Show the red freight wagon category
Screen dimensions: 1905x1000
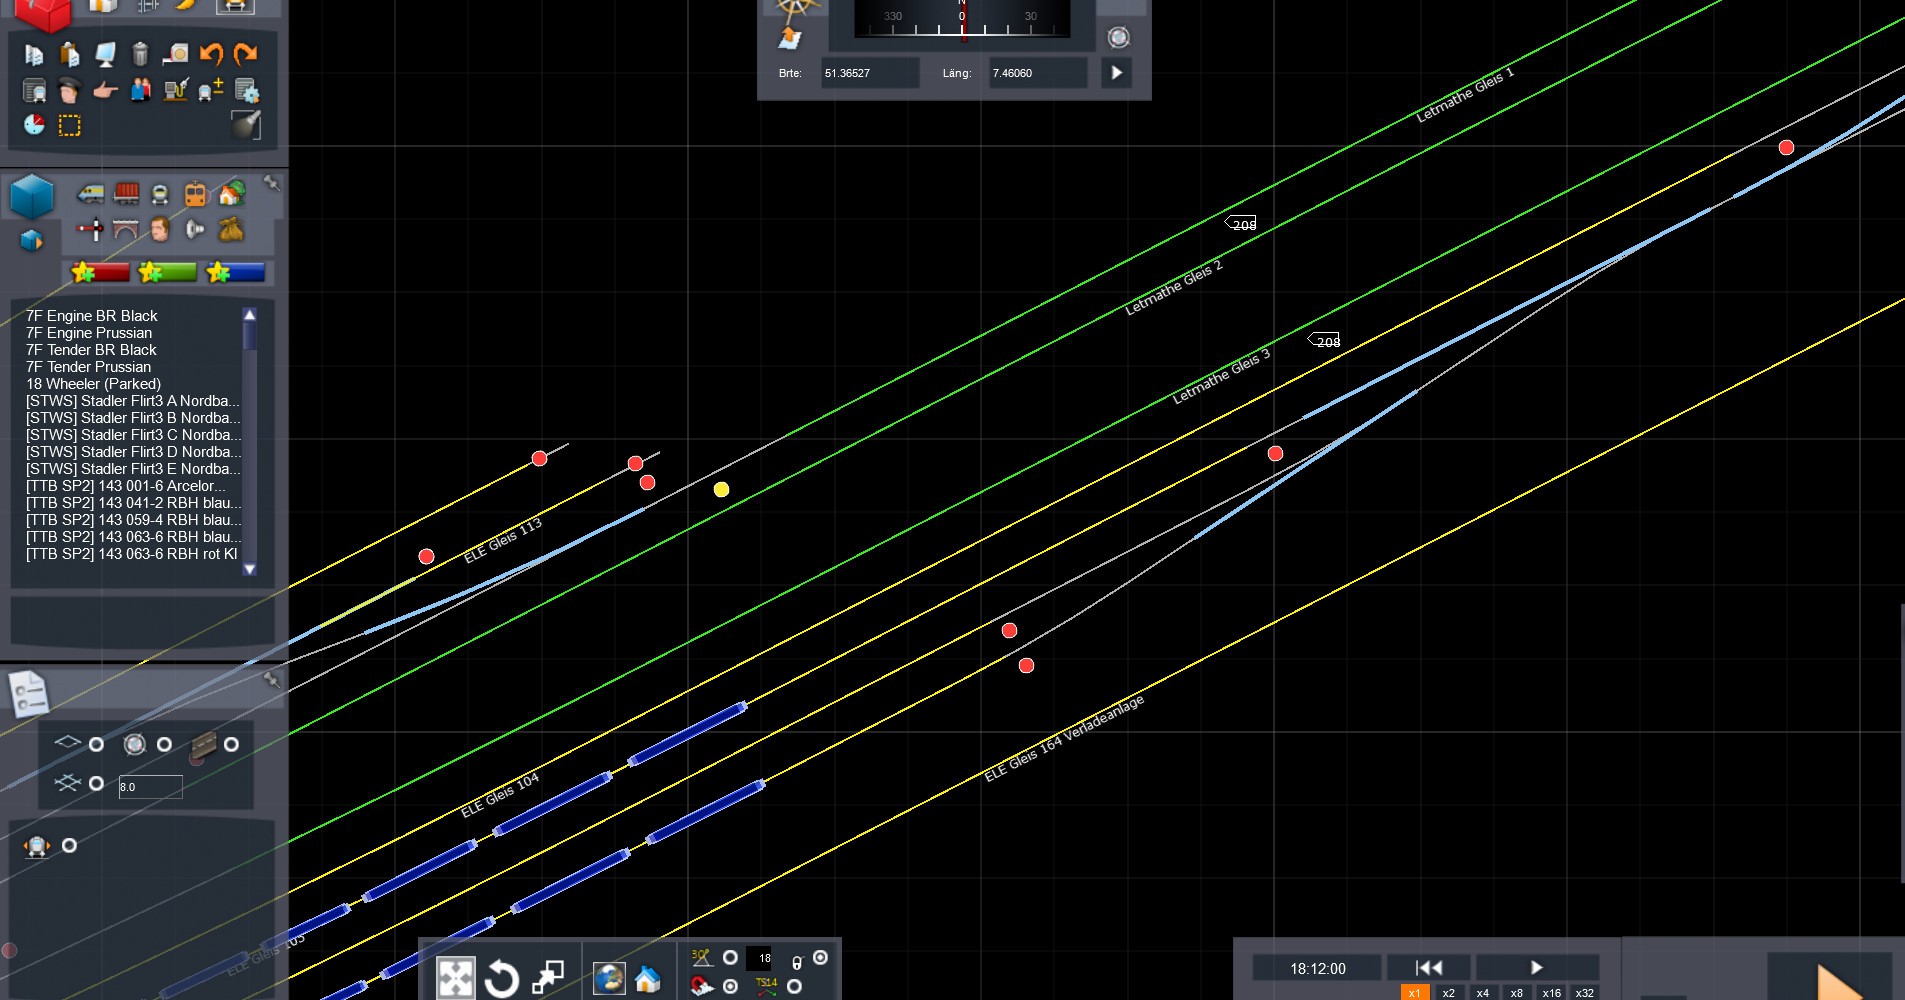coord(126,193)
